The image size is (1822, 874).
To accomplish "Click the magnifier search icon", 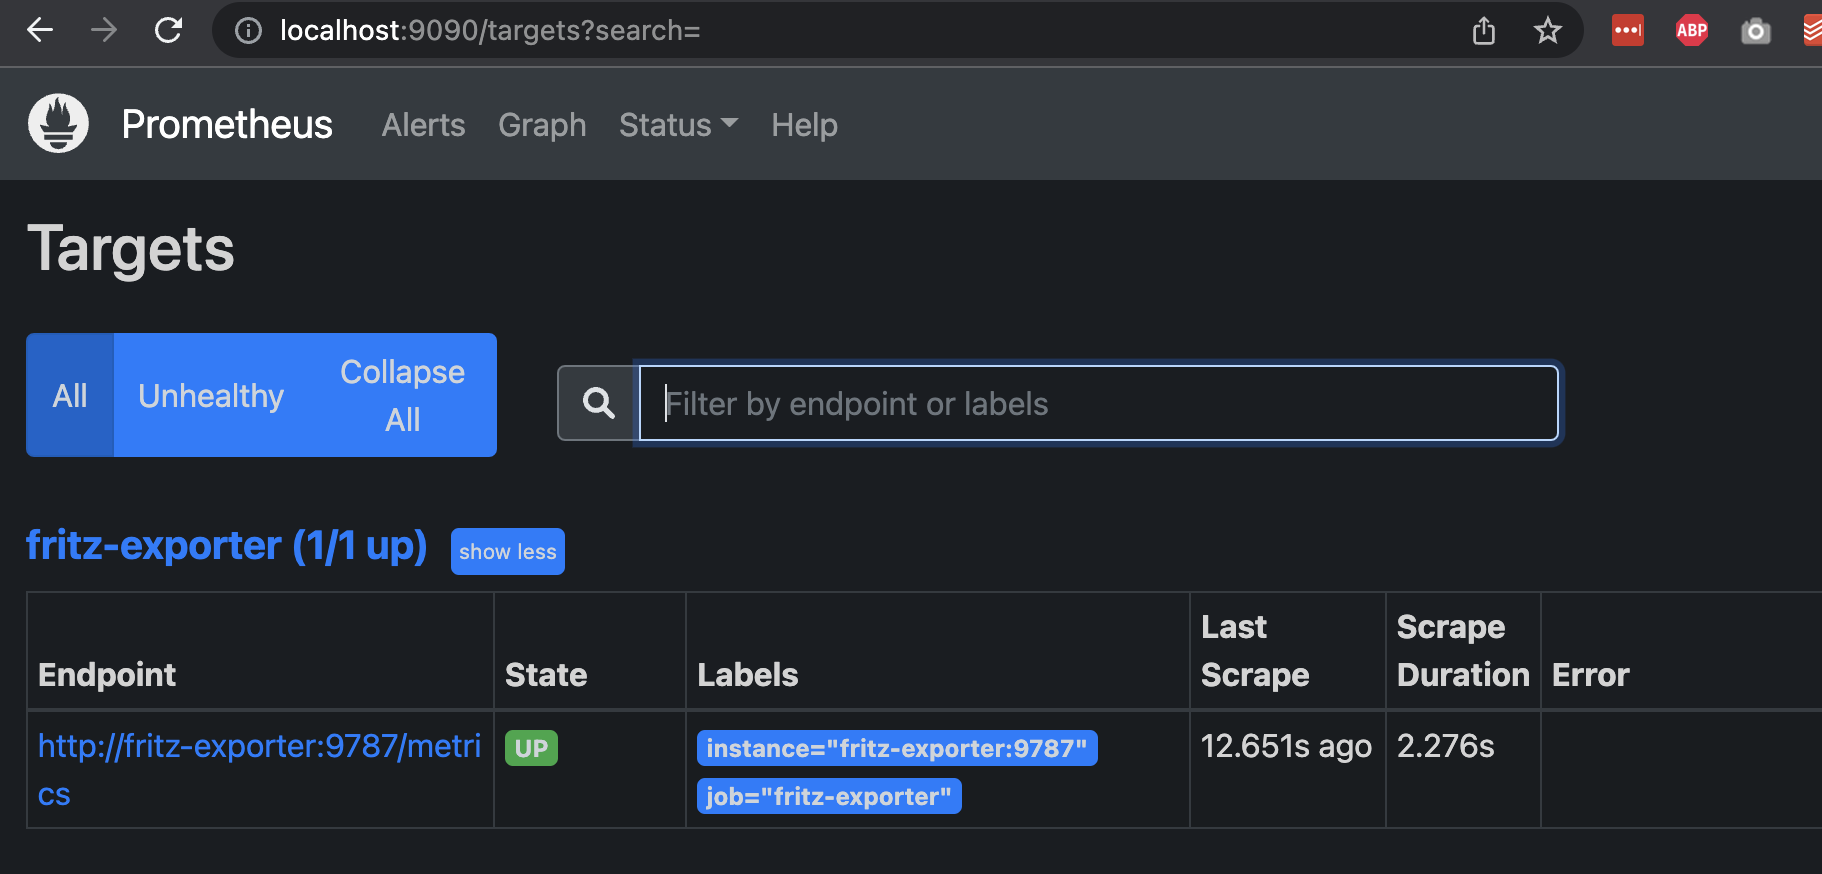I will [x=599, y=403].
